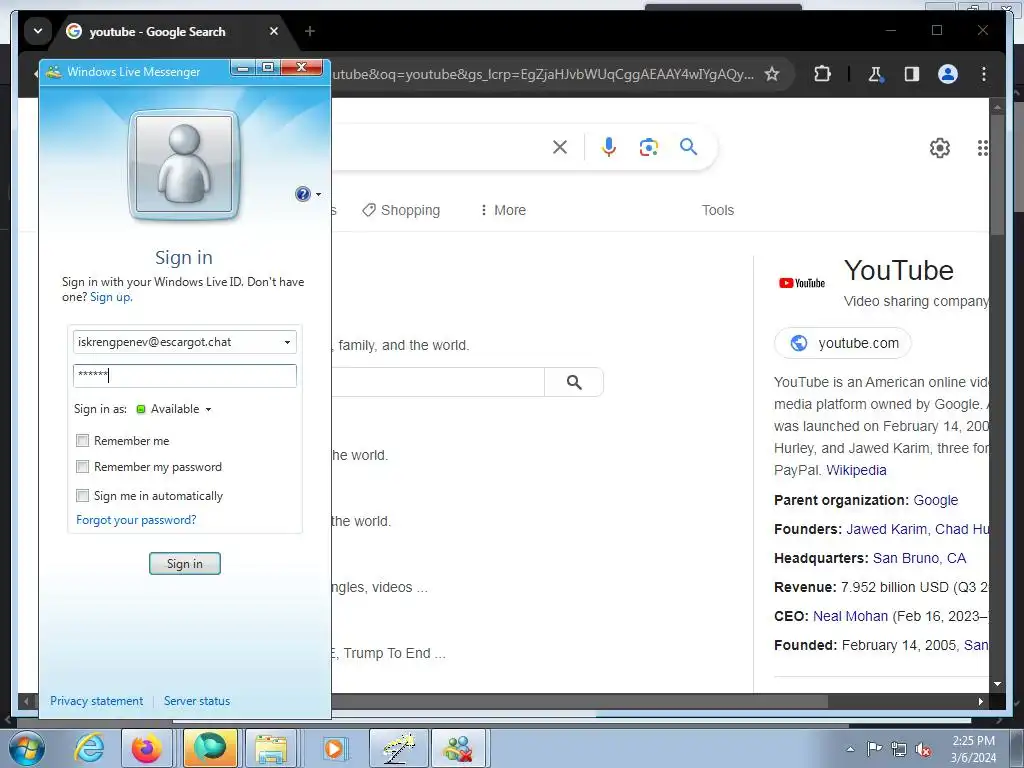Click the taskbar clock showing 2:25 PM
This screenshot has width=1024, height=768.
click(973, 749)
